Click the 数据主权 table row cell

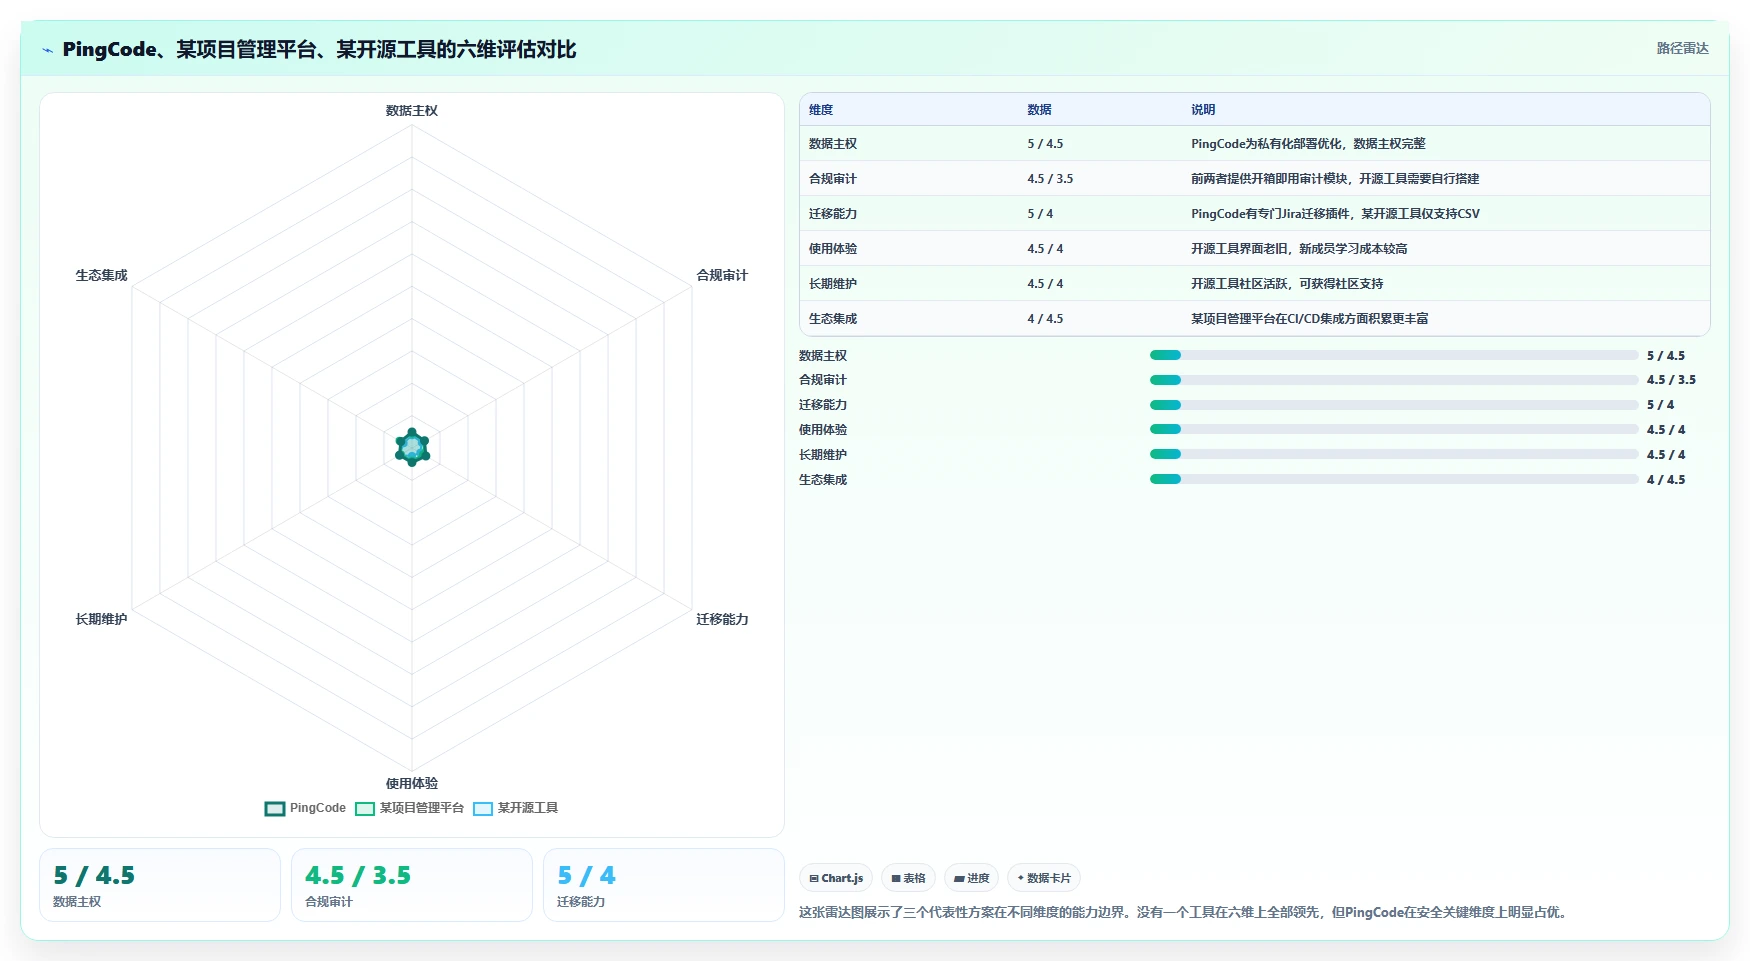(833, 144)
